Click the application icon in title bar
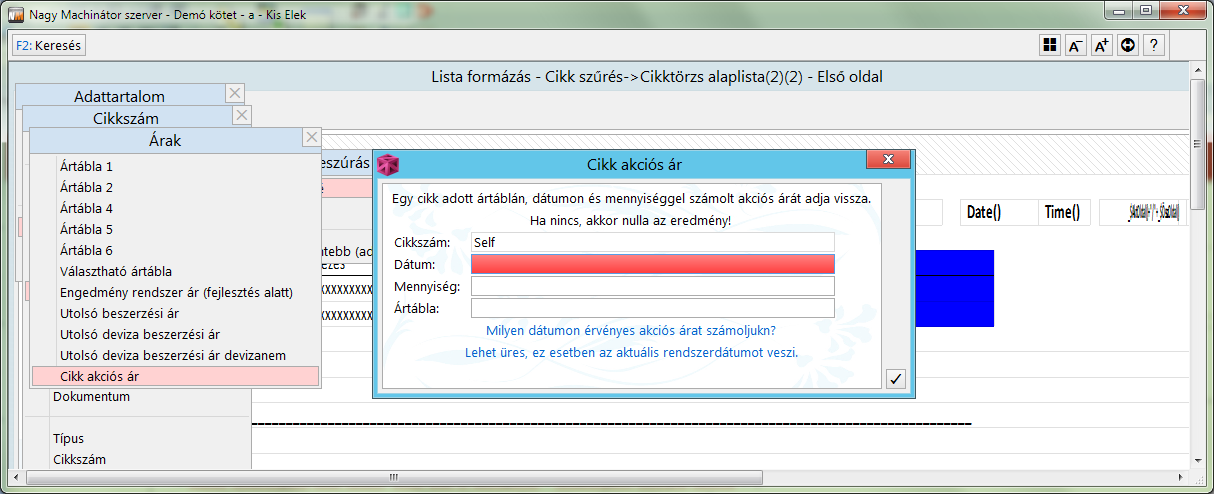 pos(15,14)
